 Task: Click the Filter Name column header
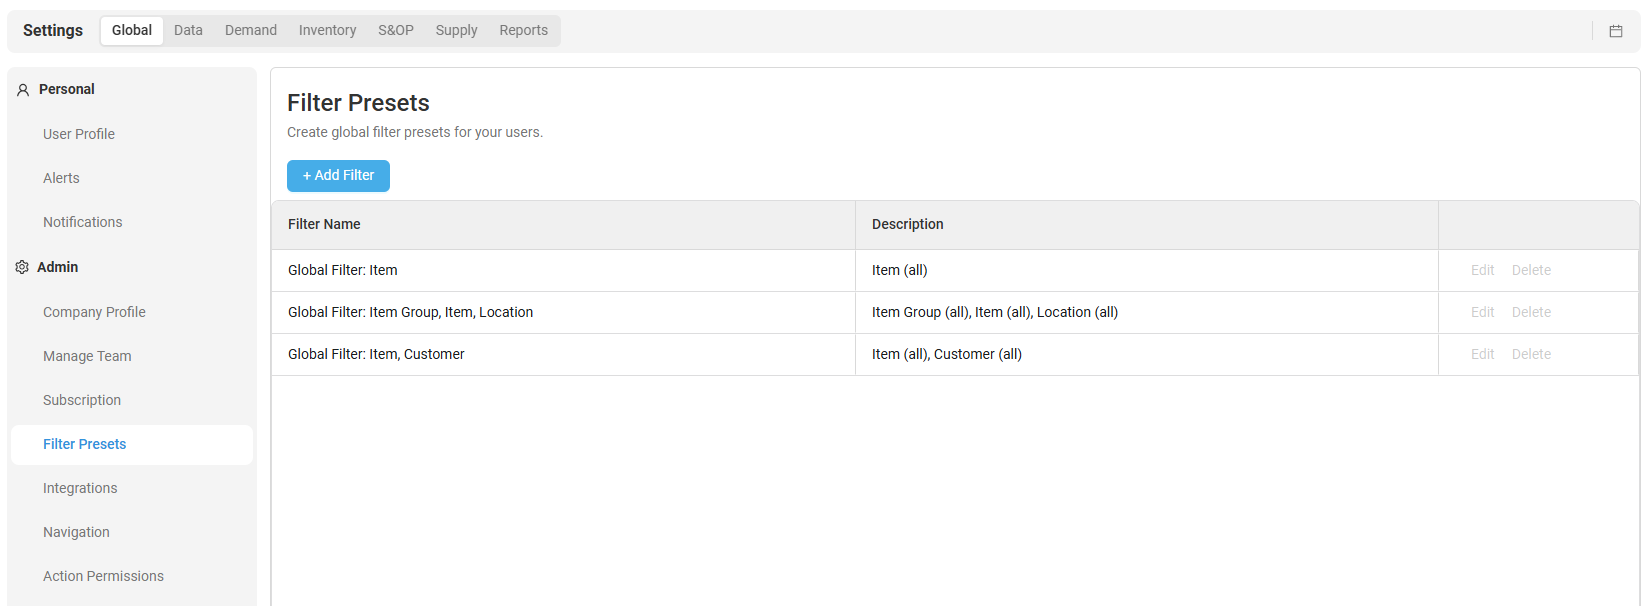tap(324, 224)
